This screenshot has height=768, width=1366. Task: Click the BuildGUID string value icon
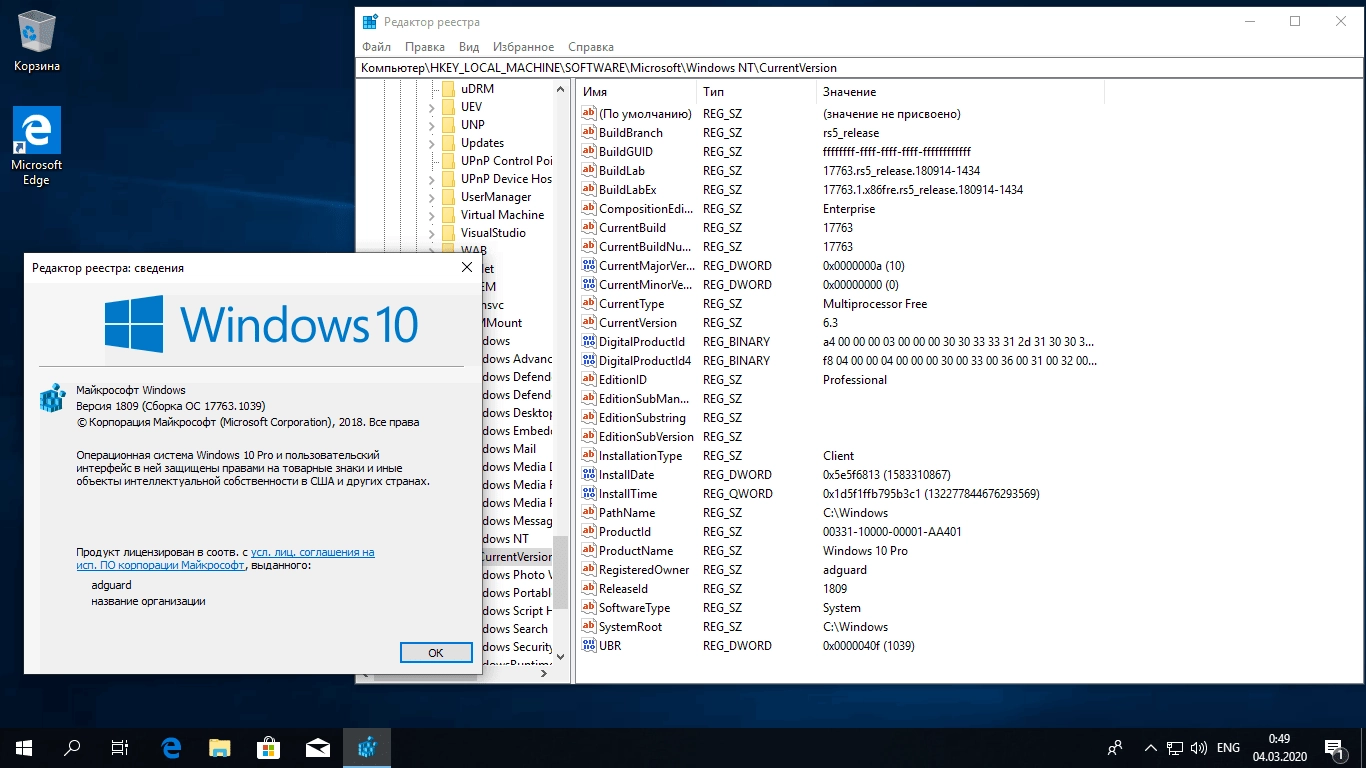(589, 152)
